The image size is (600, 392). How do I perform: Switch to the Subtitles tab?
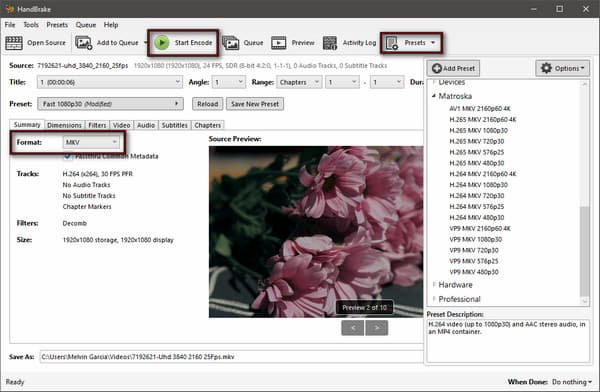(x=174, y=125)
